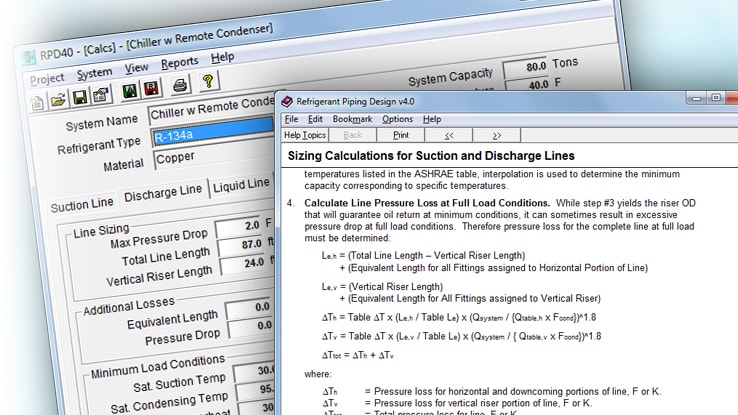This screenshot has width=738, height=415.
Task: Print using the printer icon in RPD40
Action: (x=180, y=85)
